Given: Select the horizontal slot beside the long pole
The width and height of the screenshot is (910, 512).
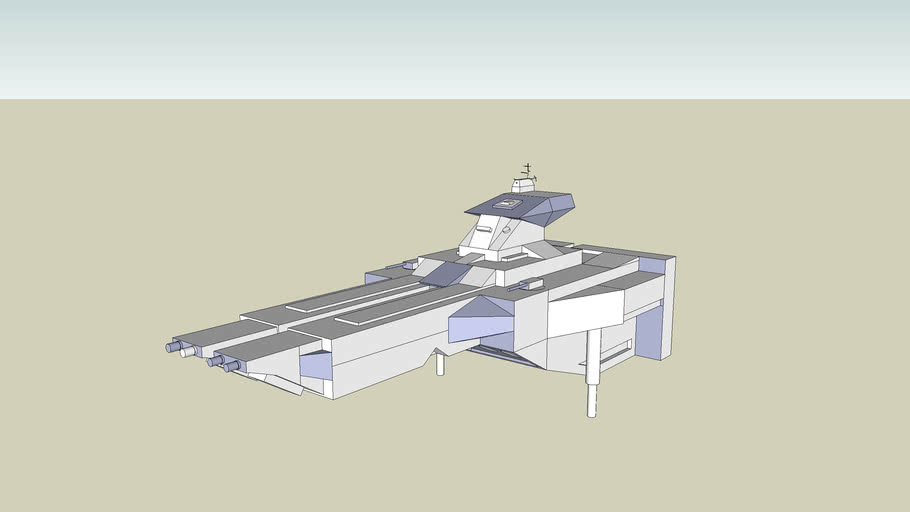Looking at the screenshot, I should (617, 350).
